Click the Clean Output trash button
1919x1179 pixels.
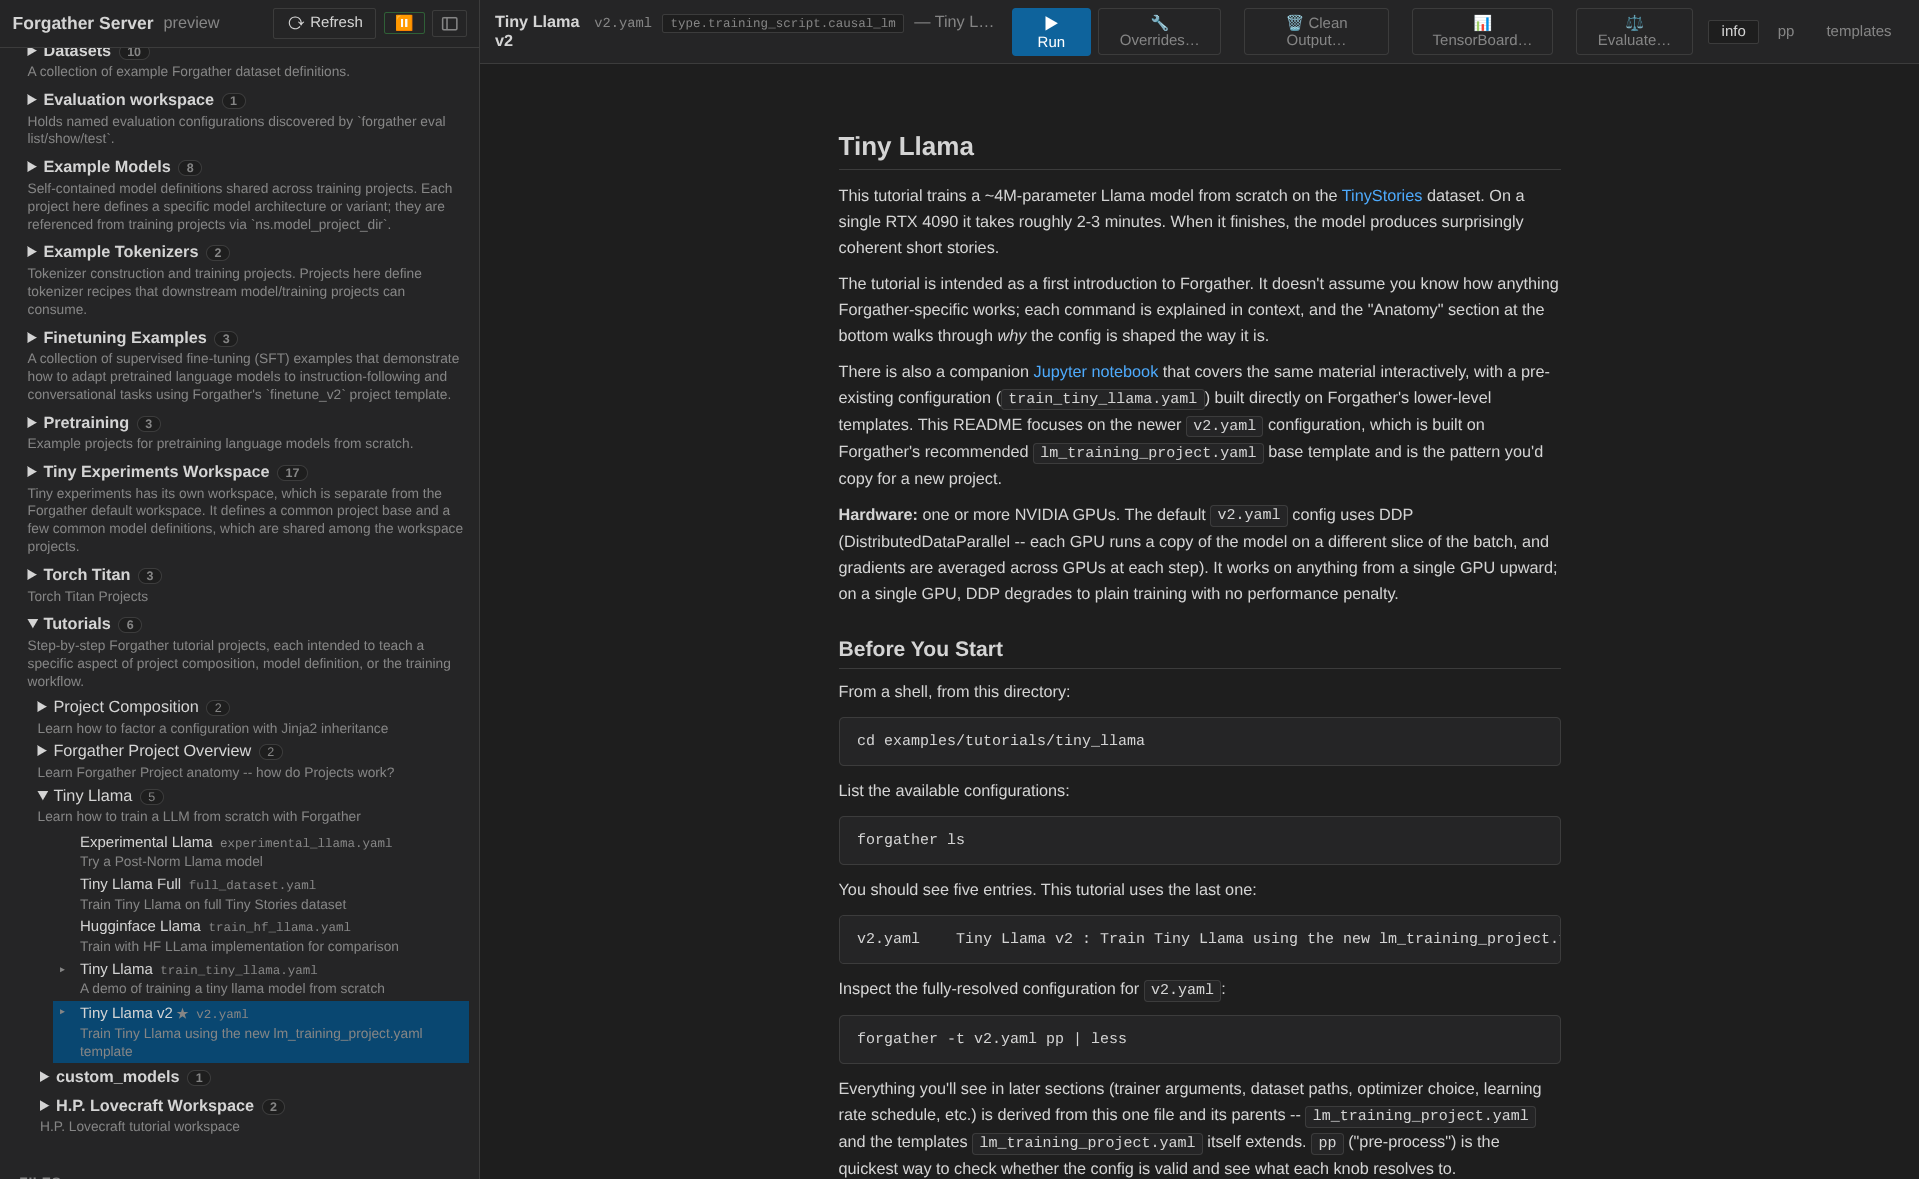(1316, 32)
